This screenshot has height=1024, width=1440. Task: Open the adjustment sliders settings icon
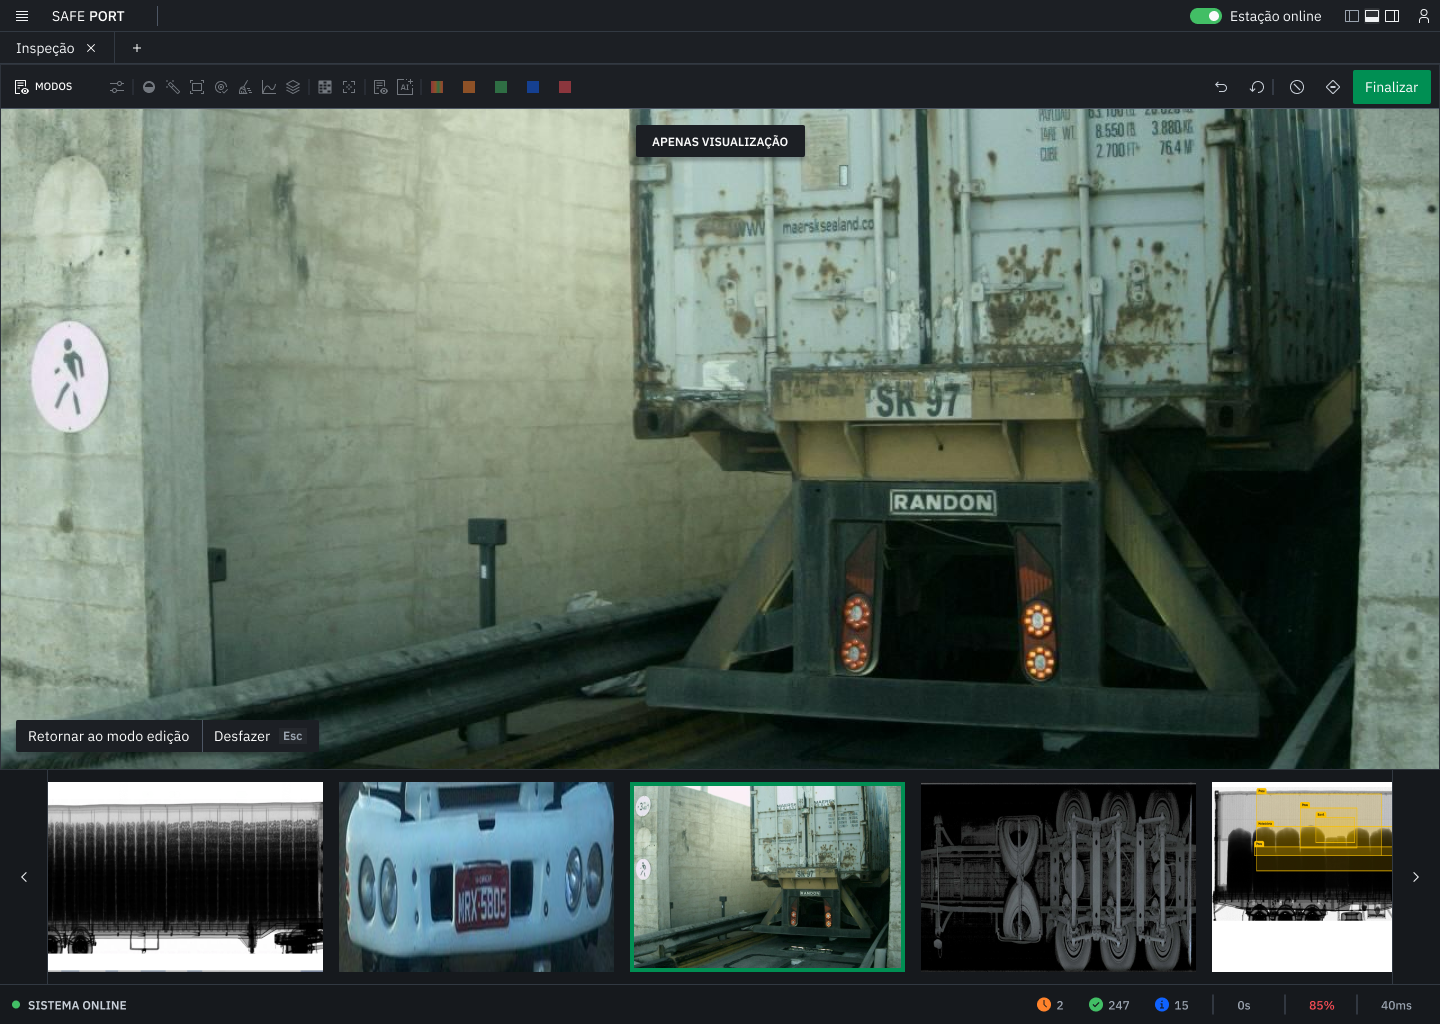click(117, 87)
